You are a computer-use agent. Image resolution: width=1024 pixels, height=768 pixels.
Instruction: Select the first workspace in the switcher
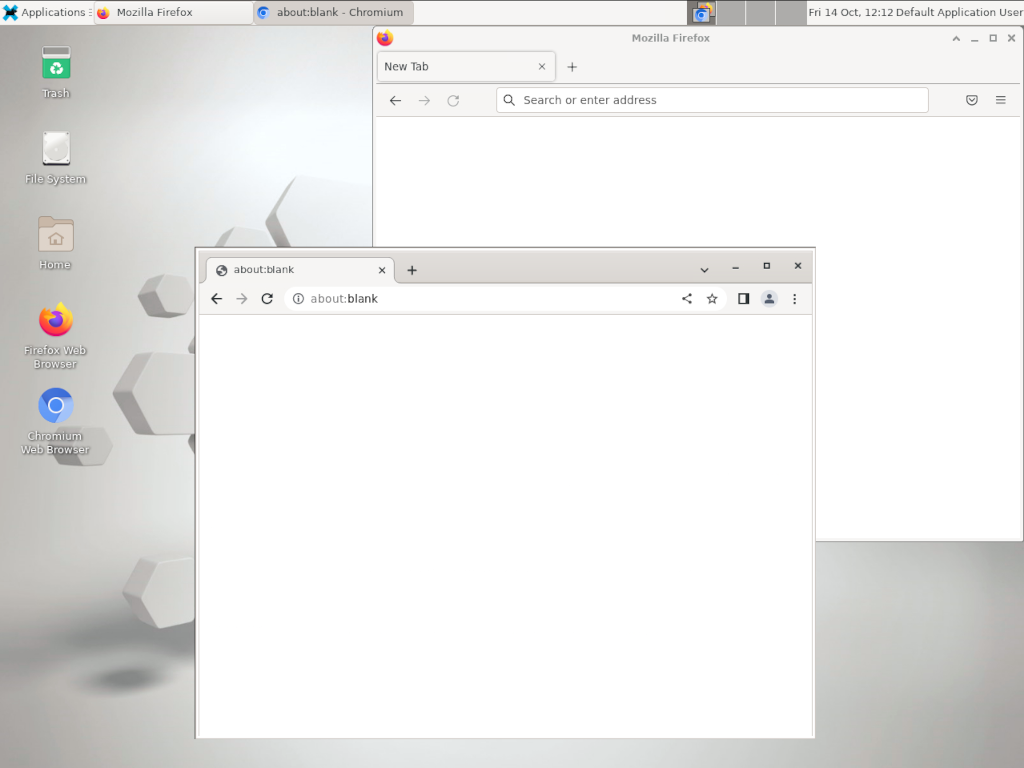tap(701, 12)
